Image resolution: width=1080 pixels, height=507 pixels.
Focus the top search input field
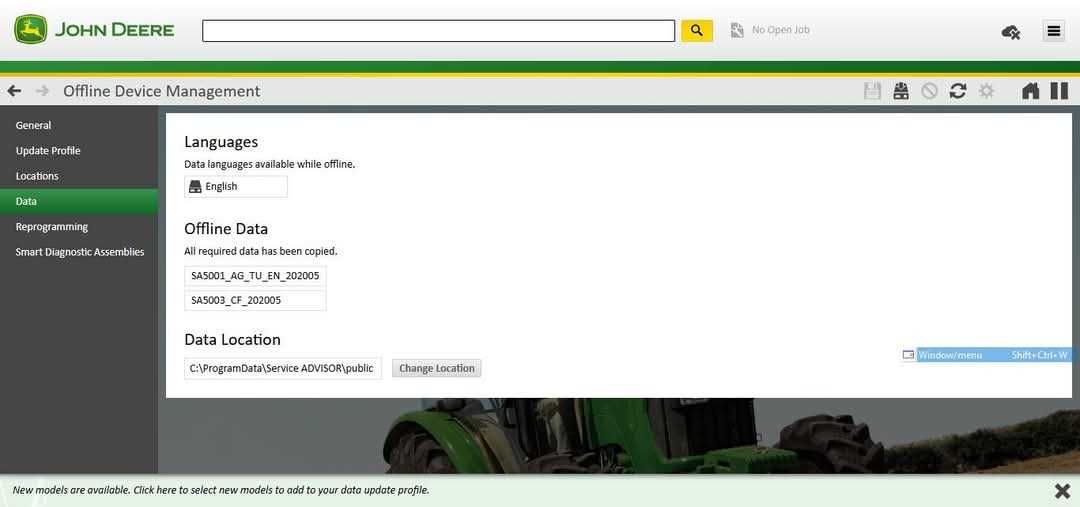[x=438, y=30]
